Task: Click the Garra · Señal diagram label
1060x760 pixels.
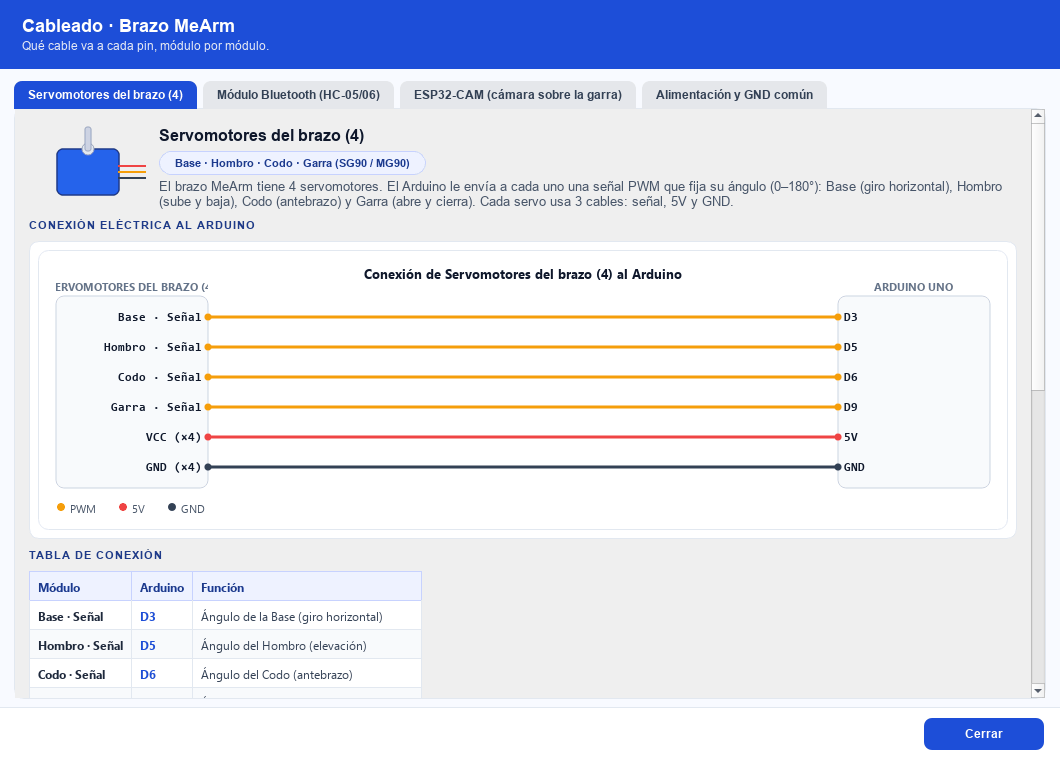Action: (x=156, y=407)
